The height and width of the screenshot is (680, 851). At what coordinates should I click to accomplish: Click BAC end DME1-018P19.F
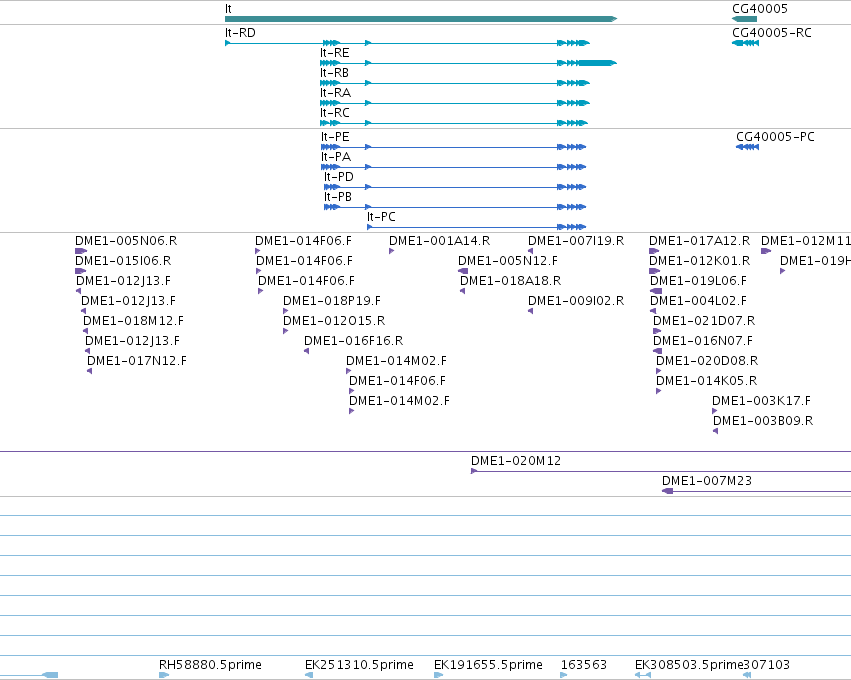[x=332, y=301]
